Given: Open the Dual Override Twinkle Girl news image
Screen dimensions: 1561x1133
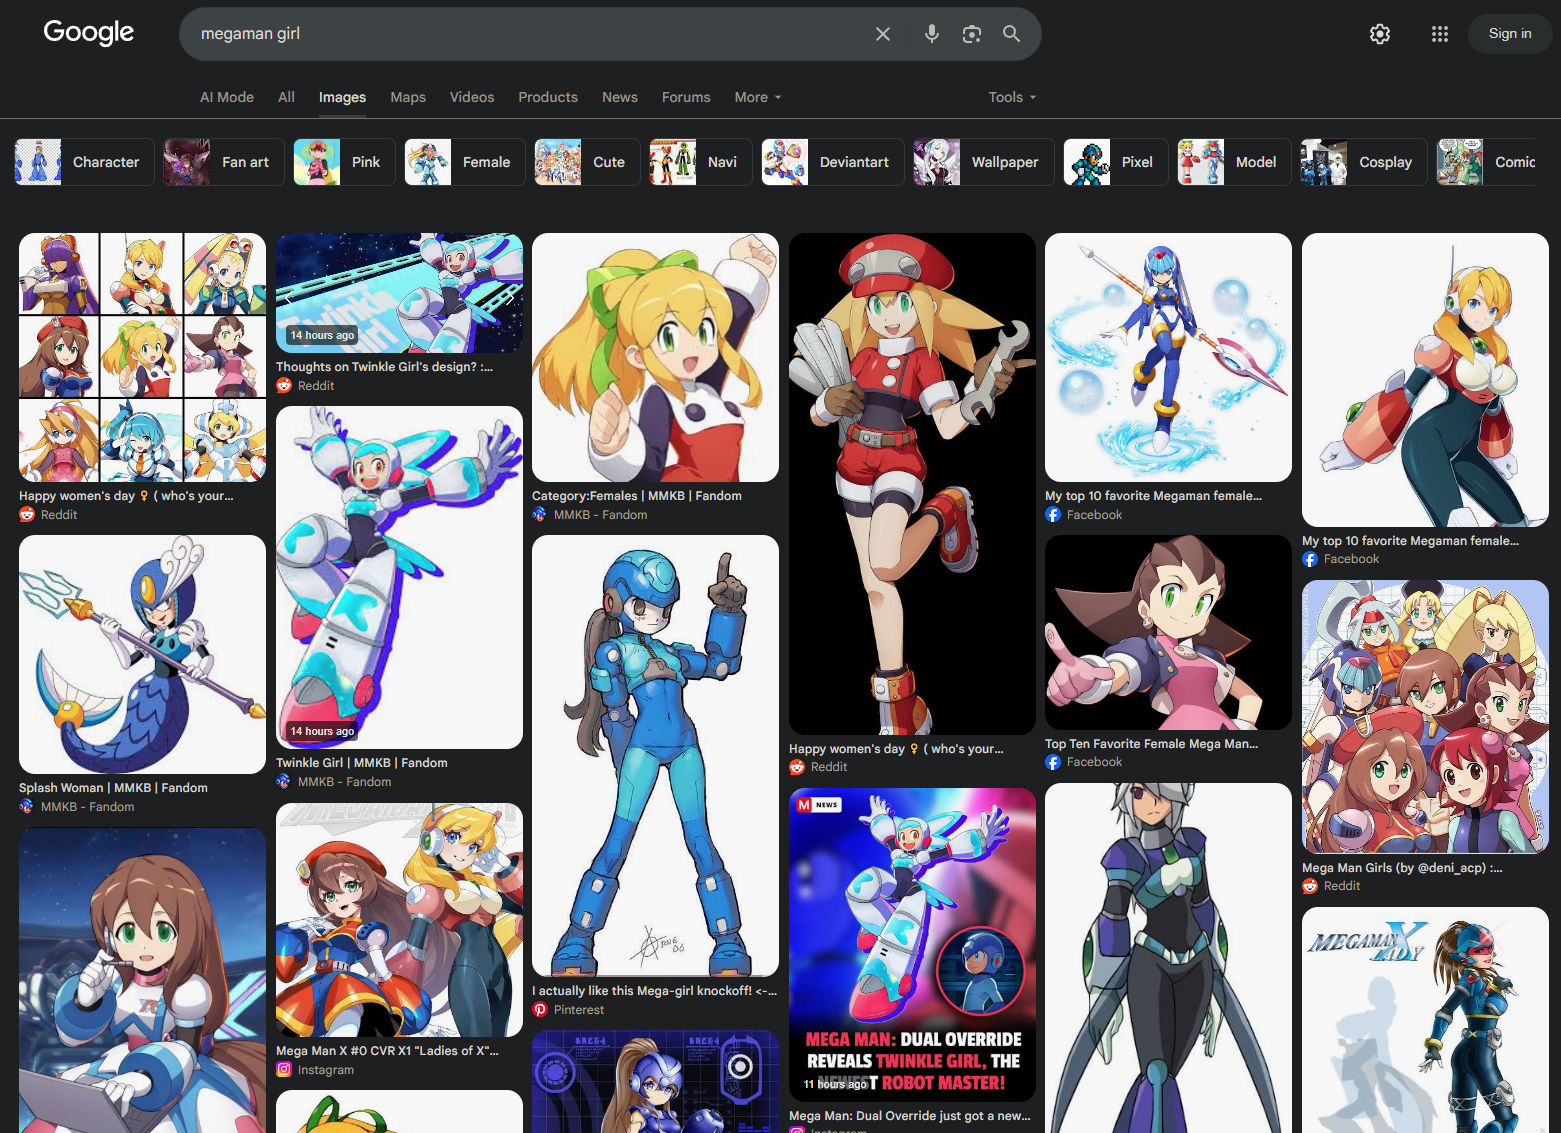Looking at the screenshot, I should coord(912,945).
